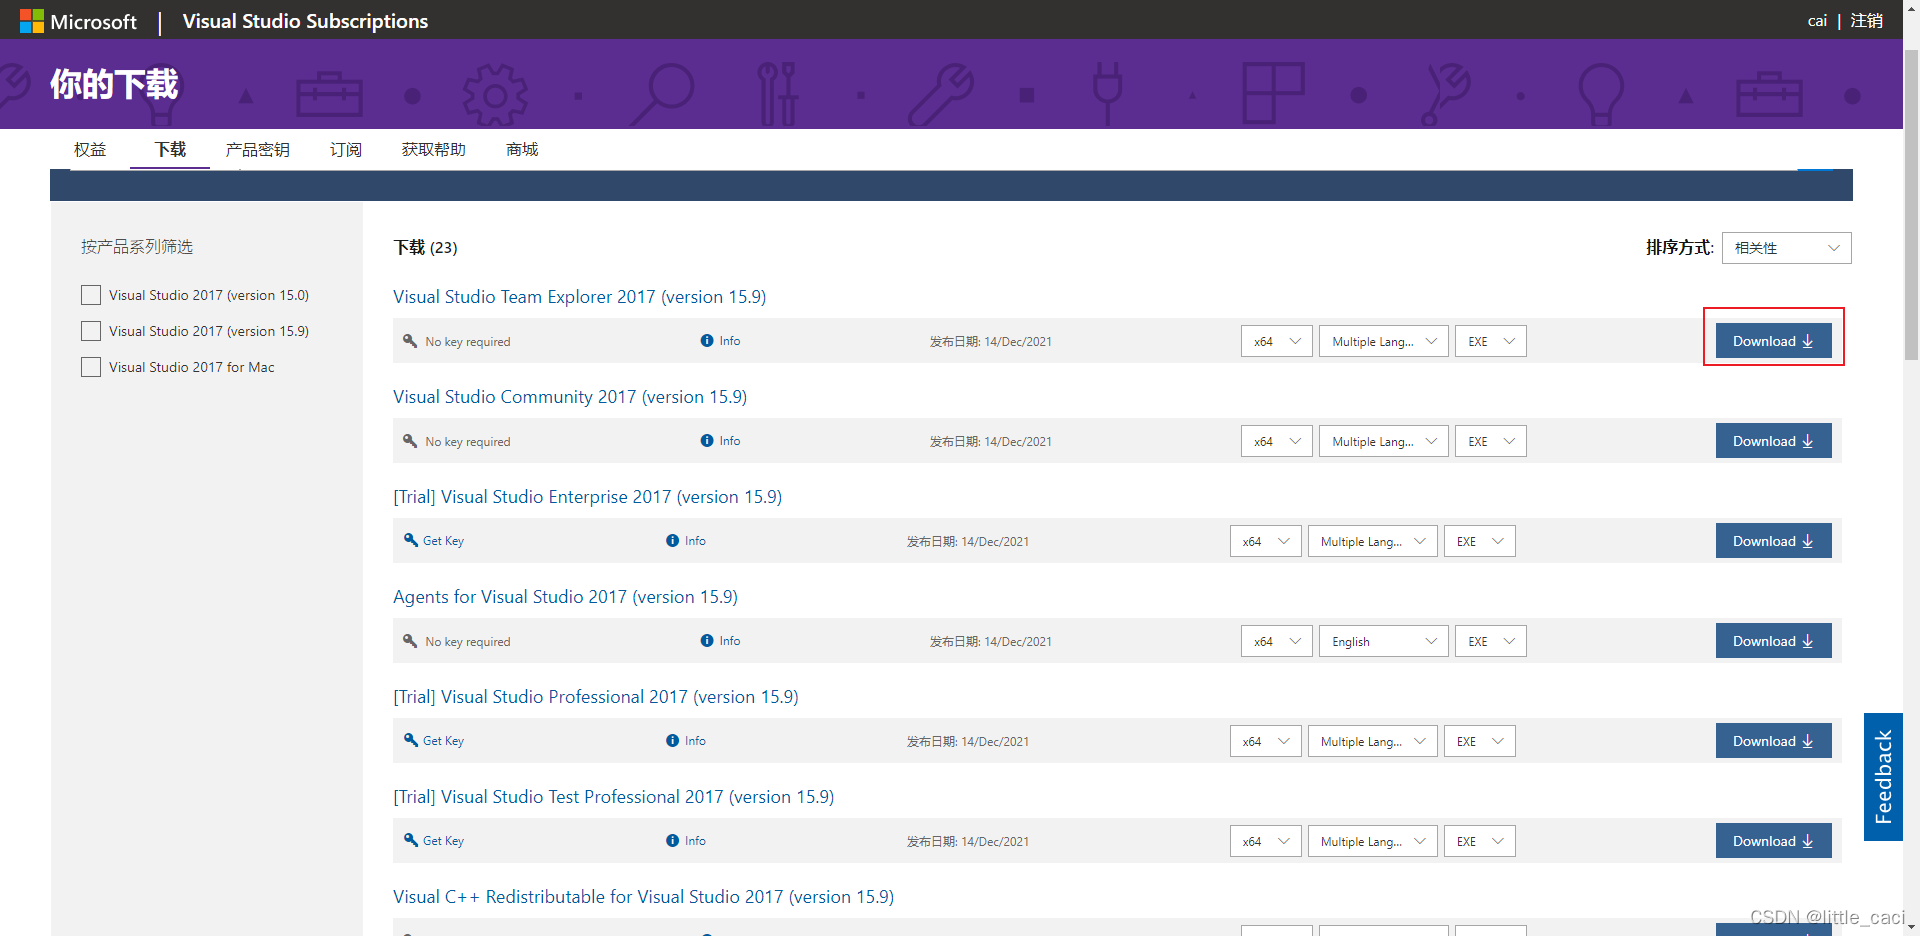Viewport: 1920px width, 936px height.
Task: Click Get Key icon for Test Professional 2017 trial
Action: tap(411, 840)
